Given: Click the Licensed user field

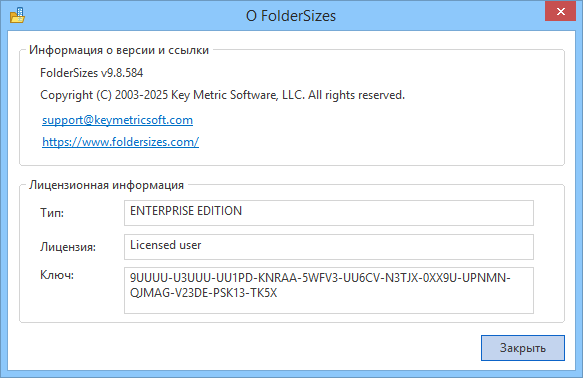Looking at the screenshot, I should (x=329, y=247).
